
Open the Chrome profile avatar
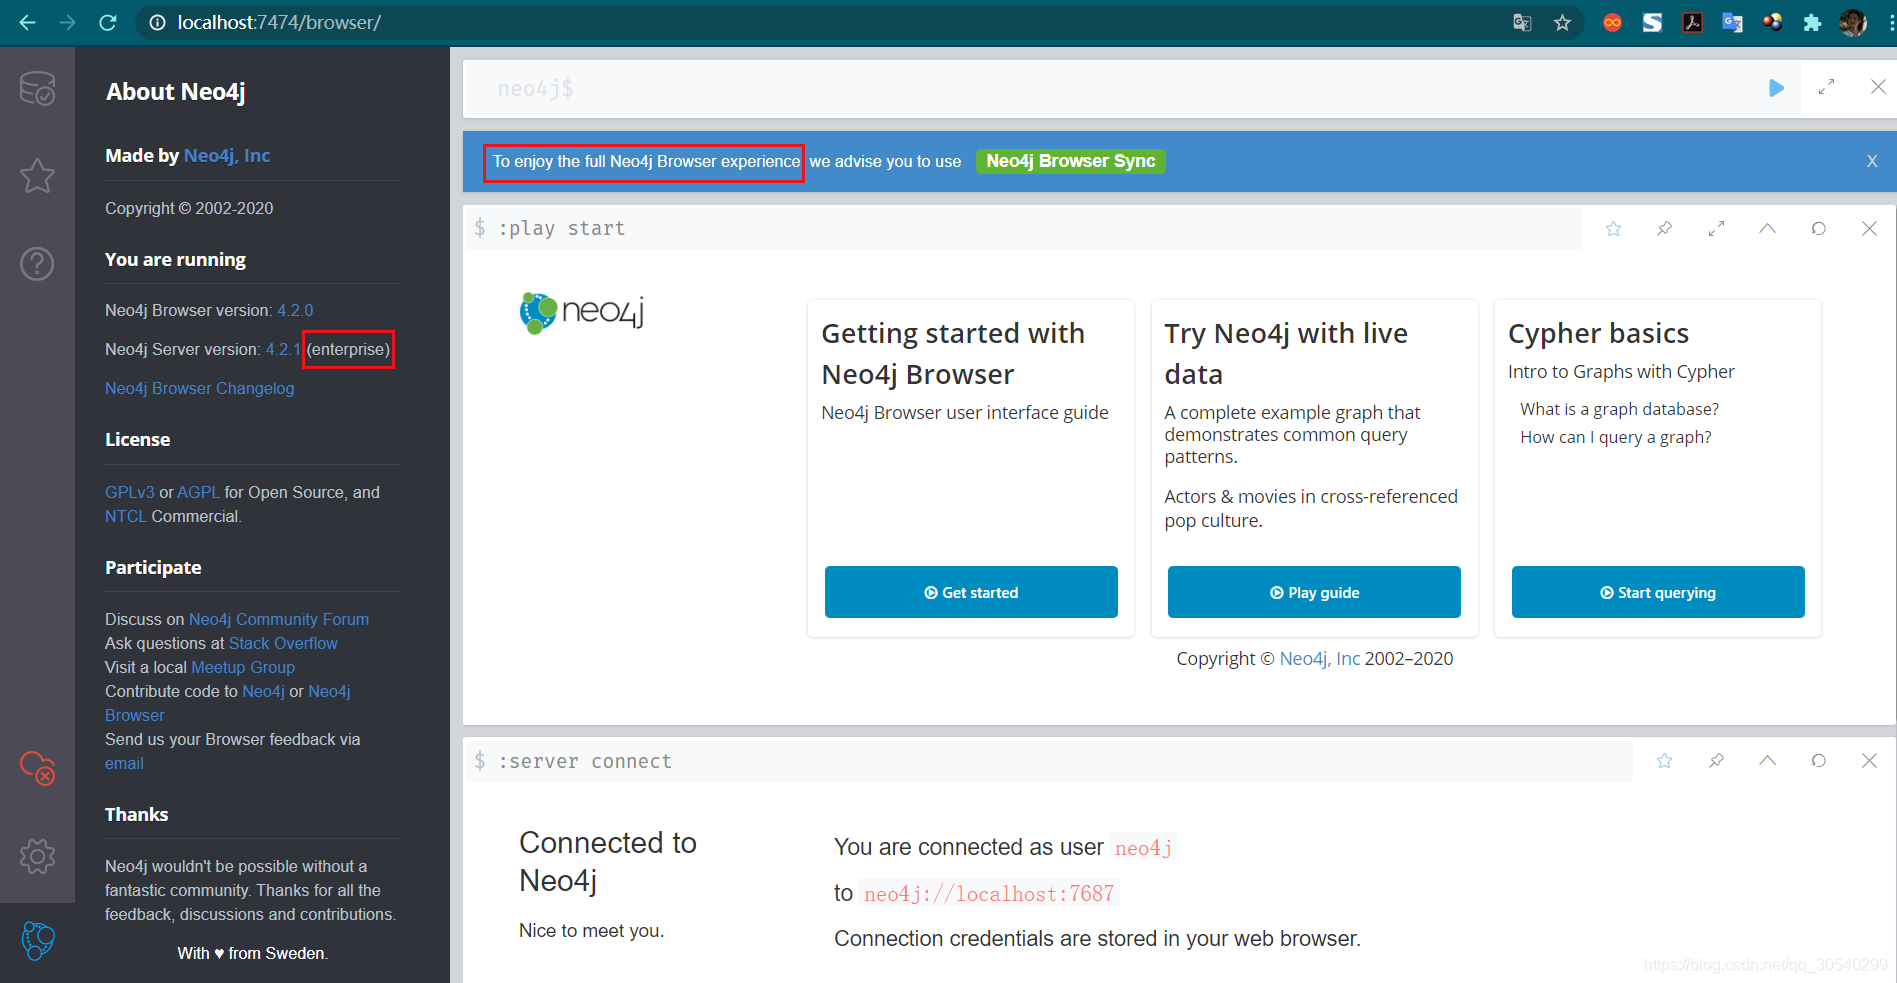click(1852, 22)
